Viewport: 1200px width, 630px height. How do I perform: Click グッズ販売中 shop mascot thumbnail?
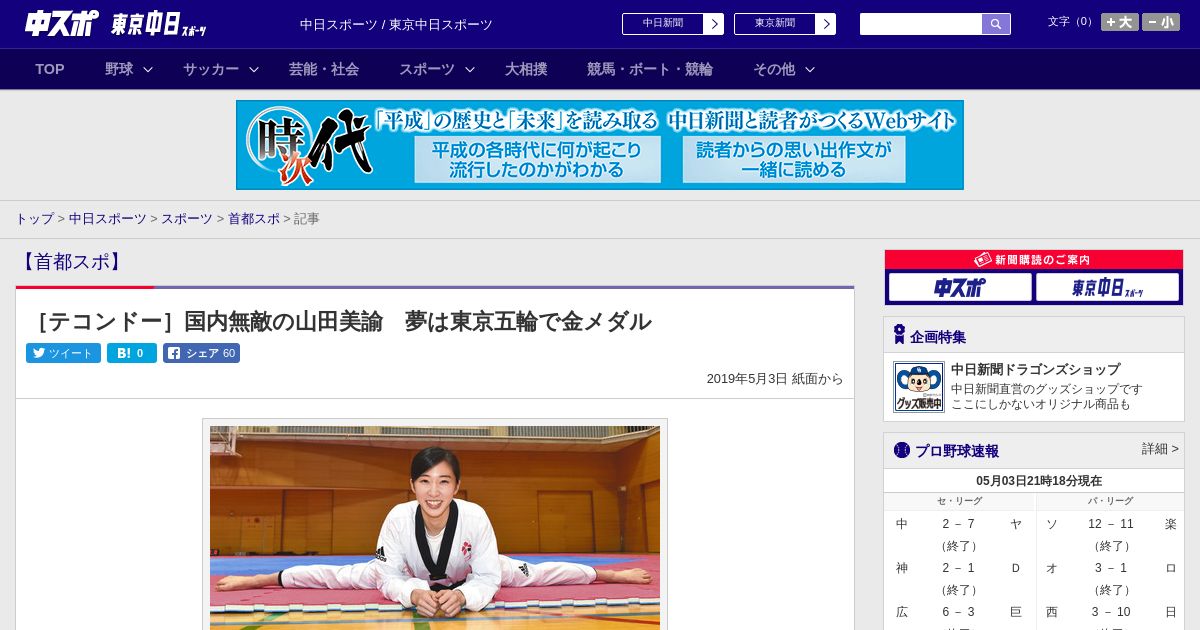(x=919, y=387)
